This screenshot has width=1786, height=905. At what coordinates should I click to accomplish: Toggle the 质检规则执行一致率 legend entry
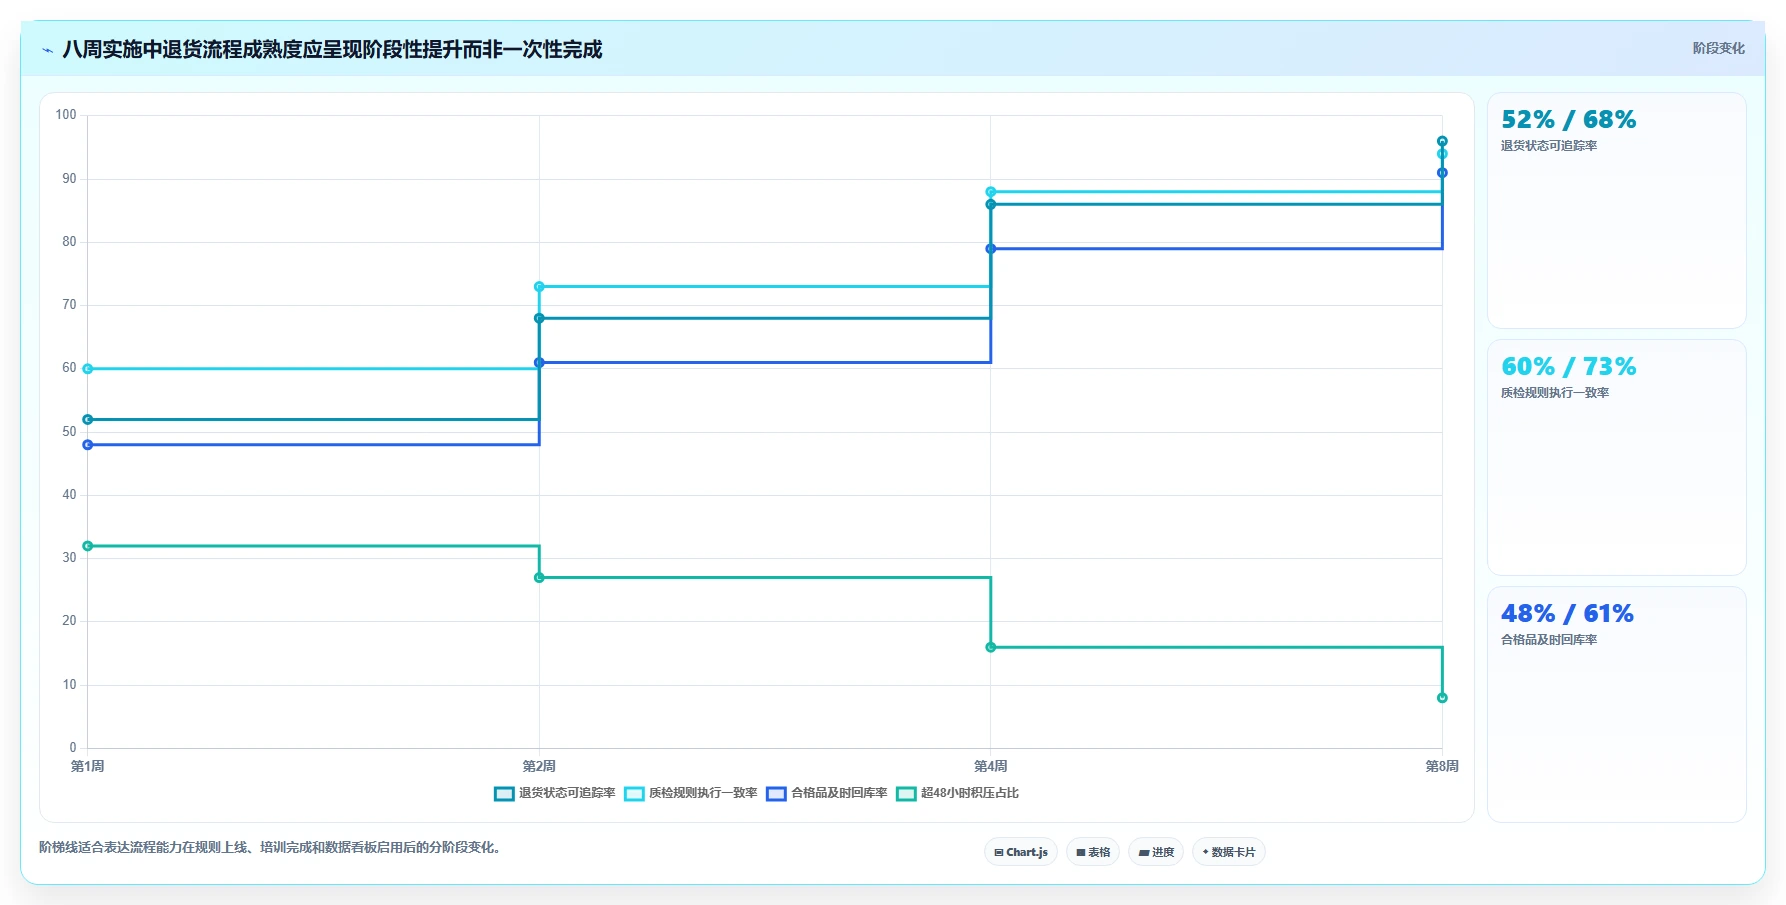pos(691,793)
